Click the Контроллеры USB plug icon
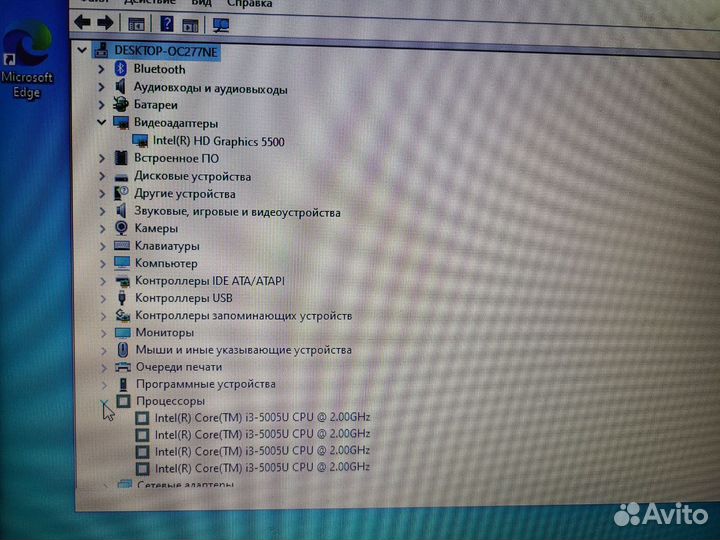This screenshot has height=540, width=720. click(122, 298)
